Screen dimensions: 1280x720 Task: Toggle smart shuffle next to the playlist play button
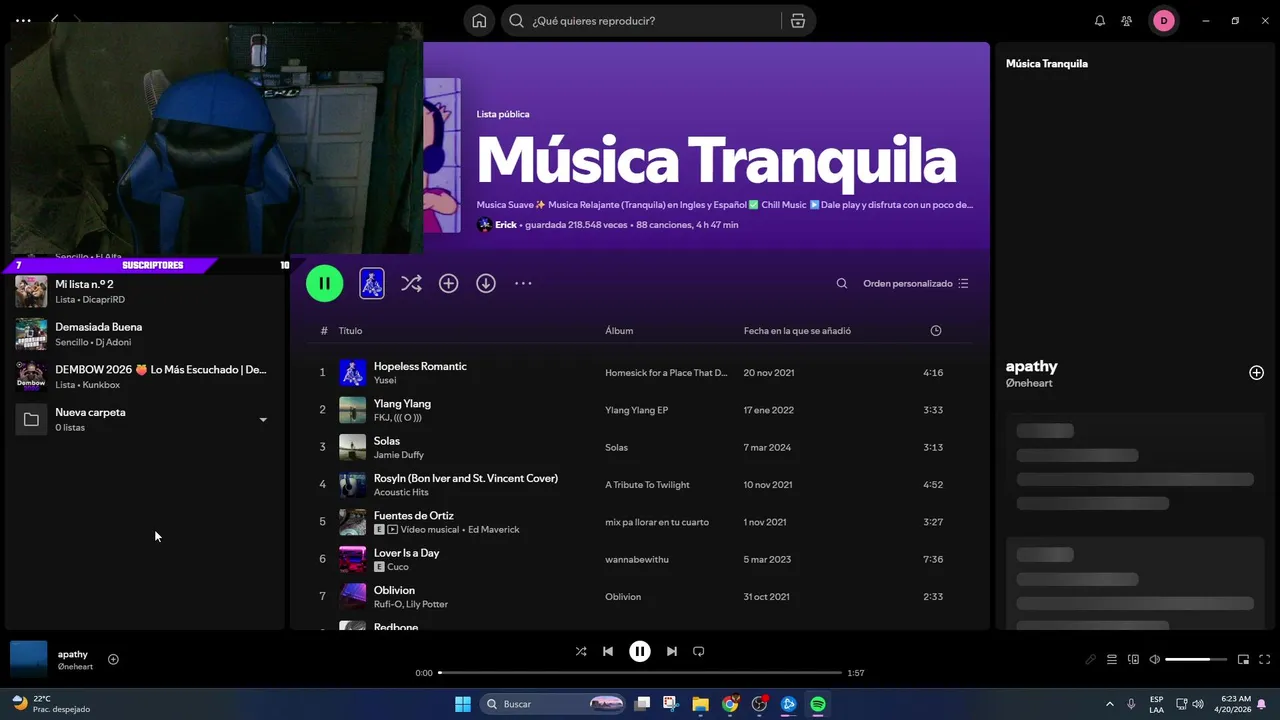coord(411,284)
